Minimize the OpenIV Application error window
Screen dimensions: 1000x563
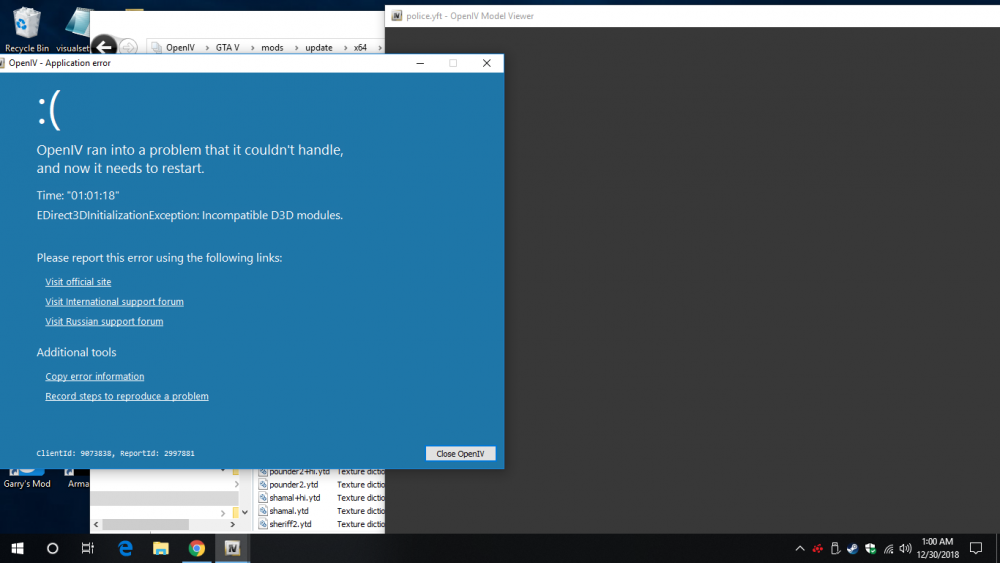[420, 63]
